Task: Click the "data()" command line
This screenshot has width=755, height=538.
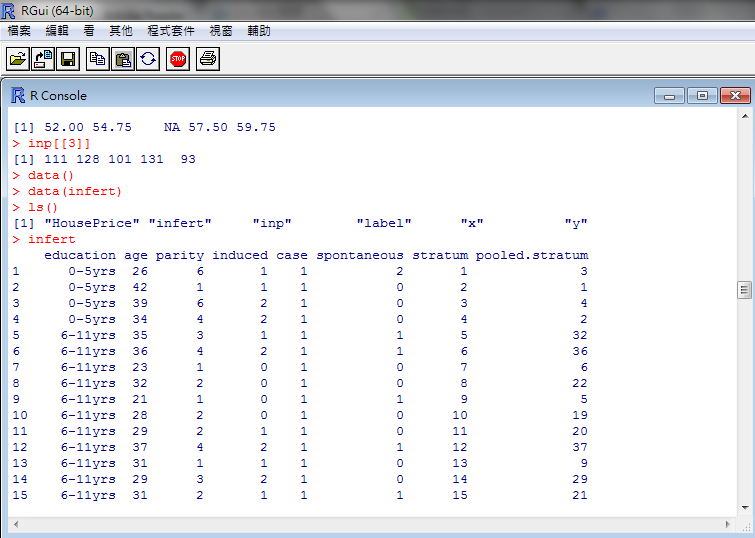Action: (x=51, y=175)
